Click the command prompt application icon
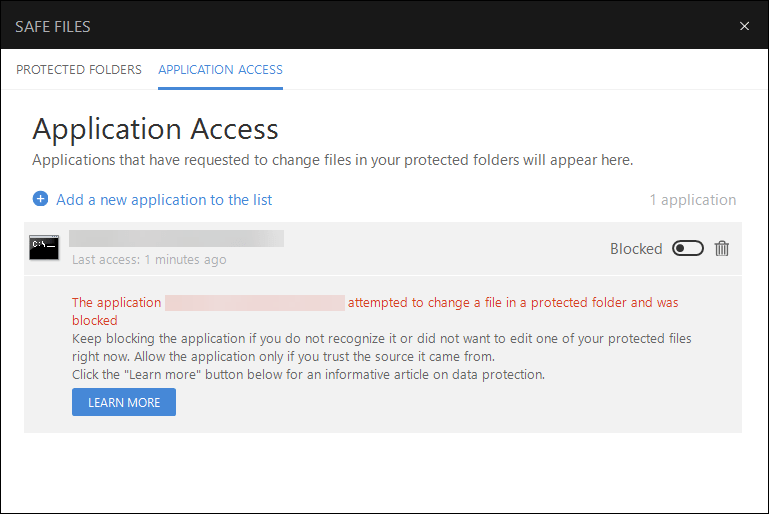This screenshot has width=769, height=514. pyautogui.click(x=44, y=248)
